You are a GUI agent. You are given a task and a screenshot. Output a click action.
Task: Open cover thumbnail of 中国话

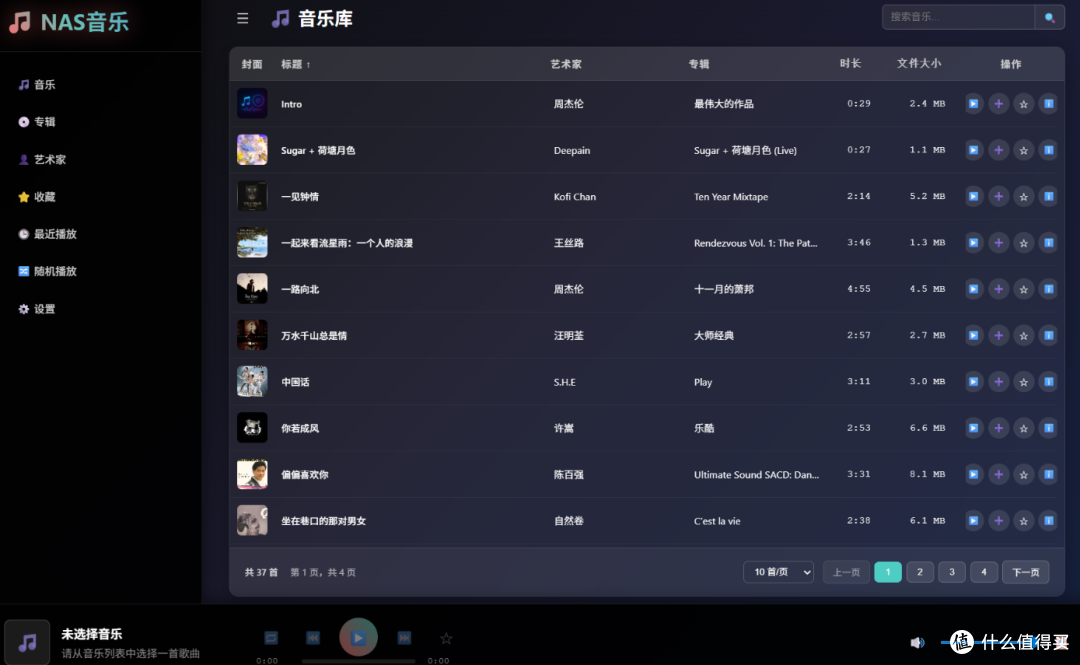[x=252, y=381]
